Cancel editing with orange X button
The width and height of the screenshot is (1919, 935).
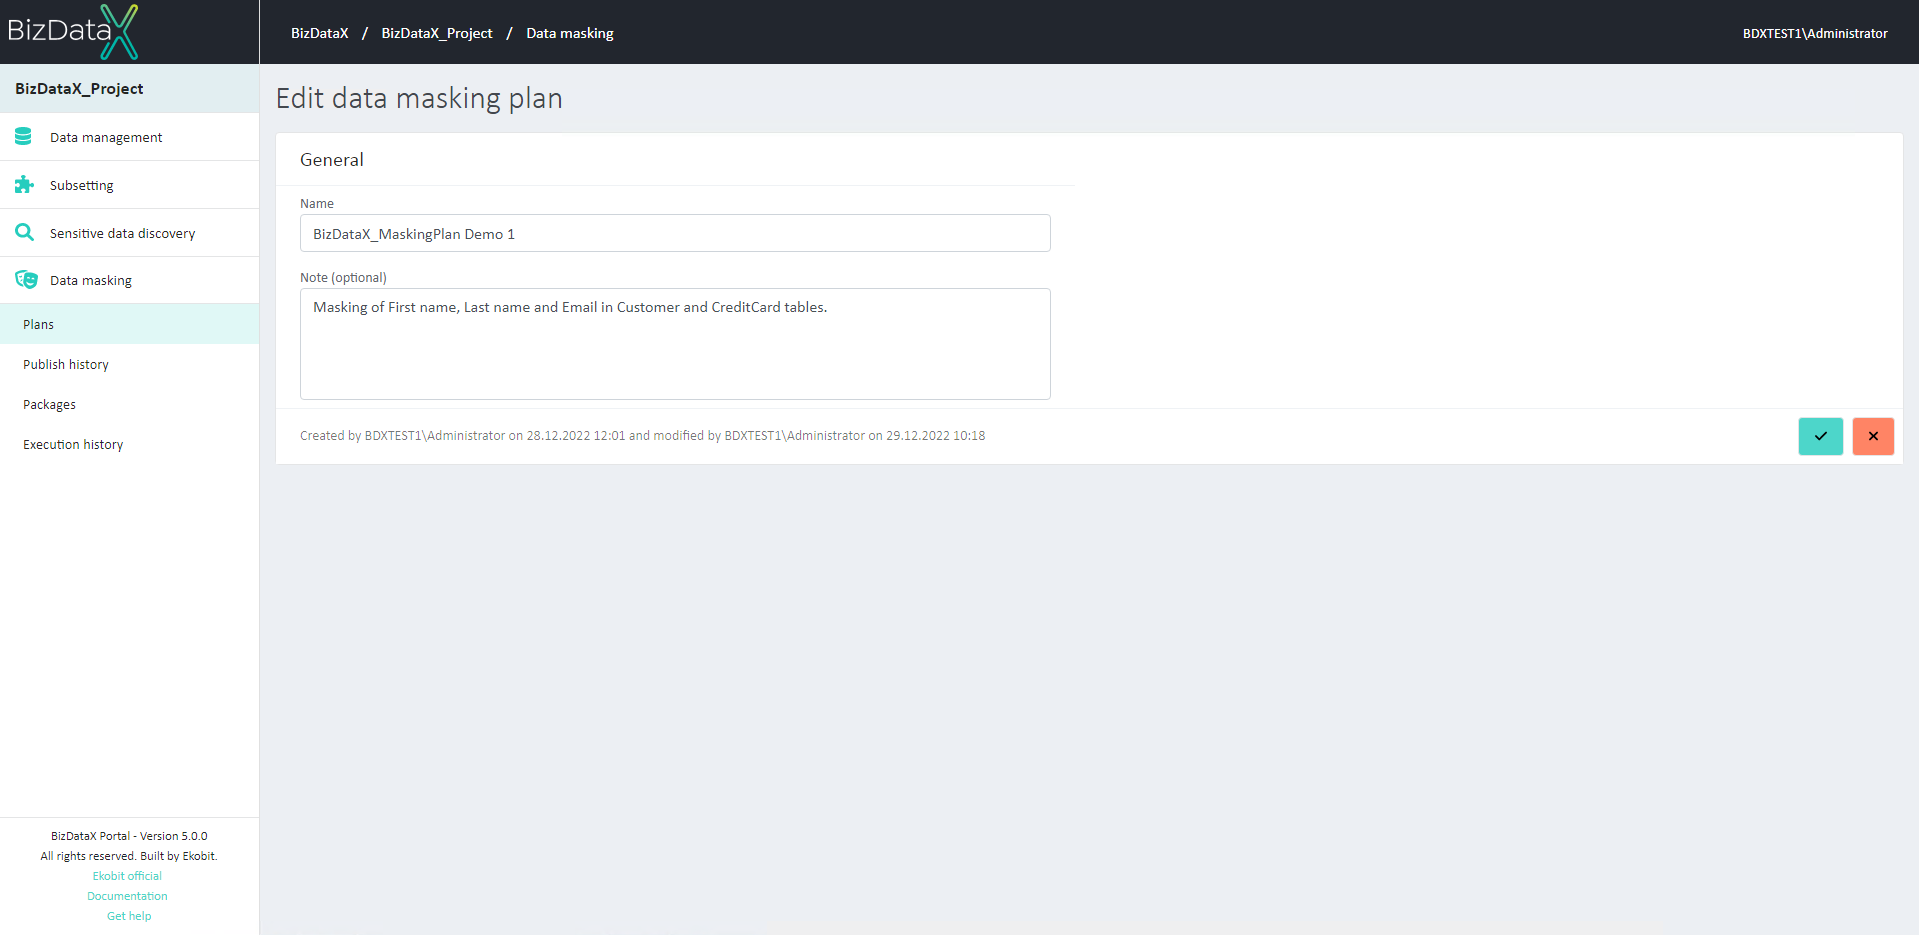(1873, 436)
